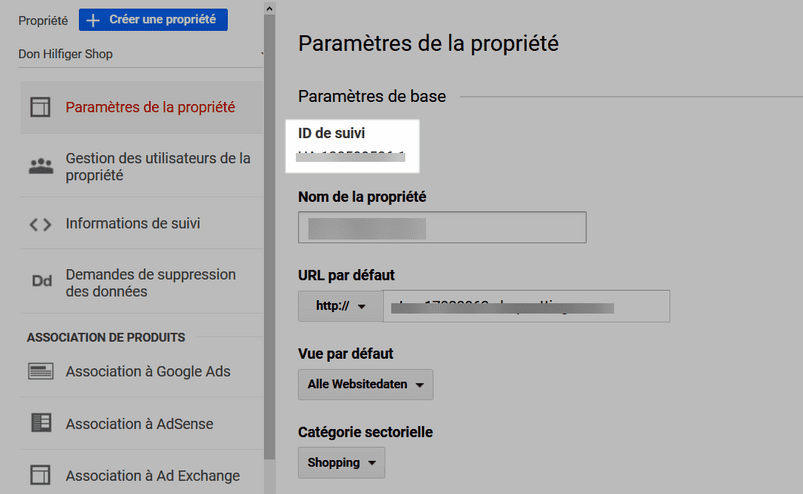This screenshot has width=803, height=494.
Task: Click the Google Ads association icon
Action: [40, 371]
